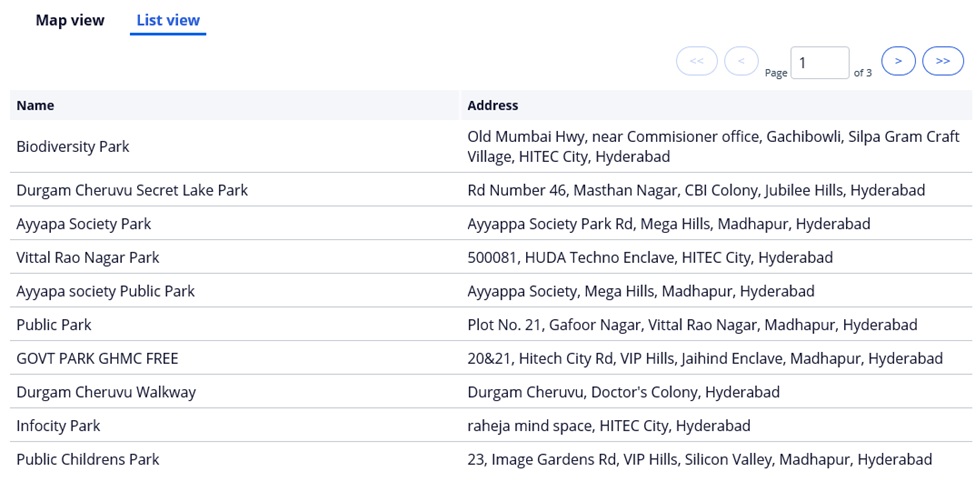Screen dimensions: 975x502
Task: Open the Infocity Park row
Action: (491, 425)
